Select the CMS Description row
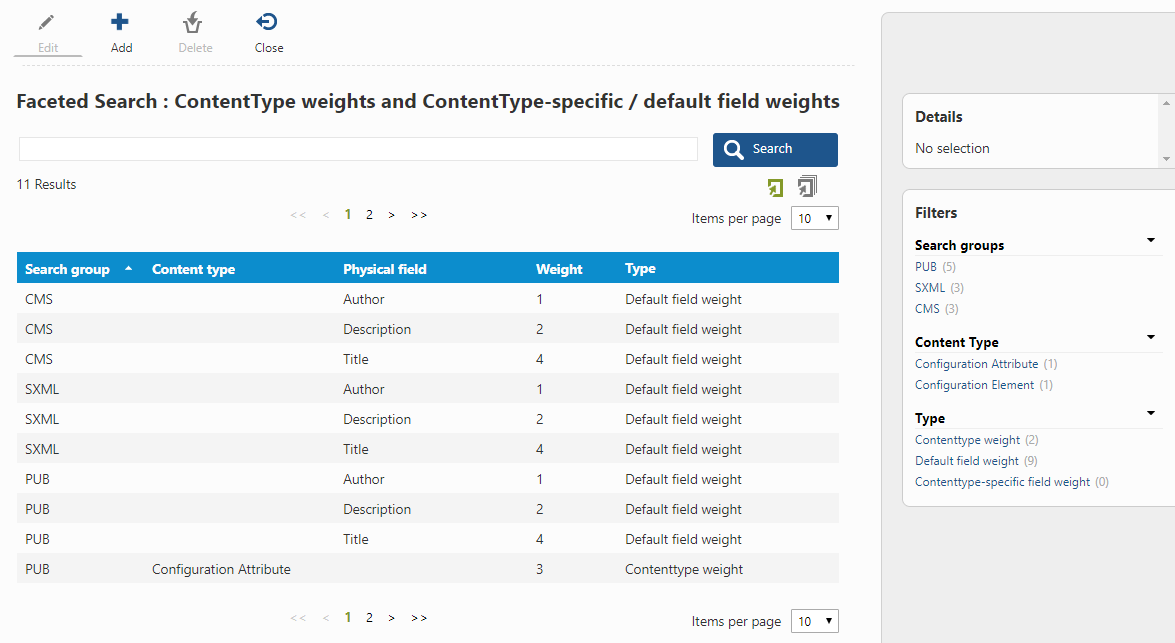Screen dimensions: 1175x643 pyautogui.click(x=428, y=328)
